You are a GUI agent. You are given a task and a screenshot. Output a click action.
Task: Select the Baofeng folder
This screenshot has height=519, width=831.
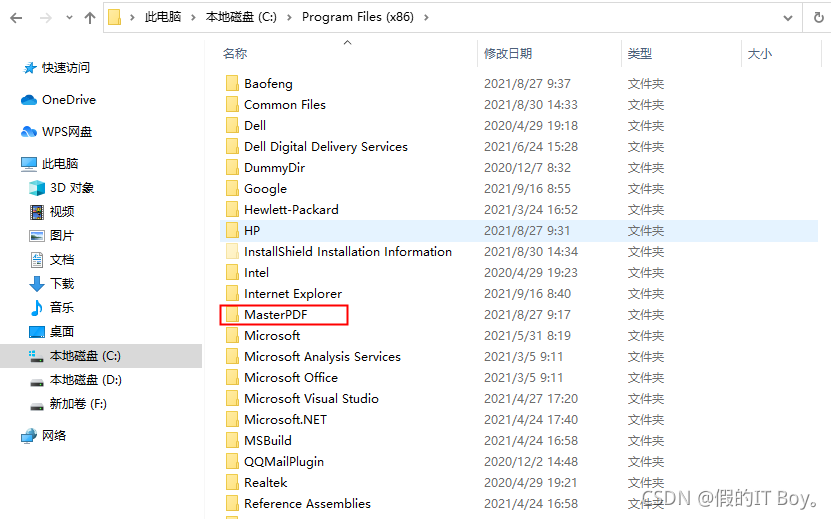point(268,84)
